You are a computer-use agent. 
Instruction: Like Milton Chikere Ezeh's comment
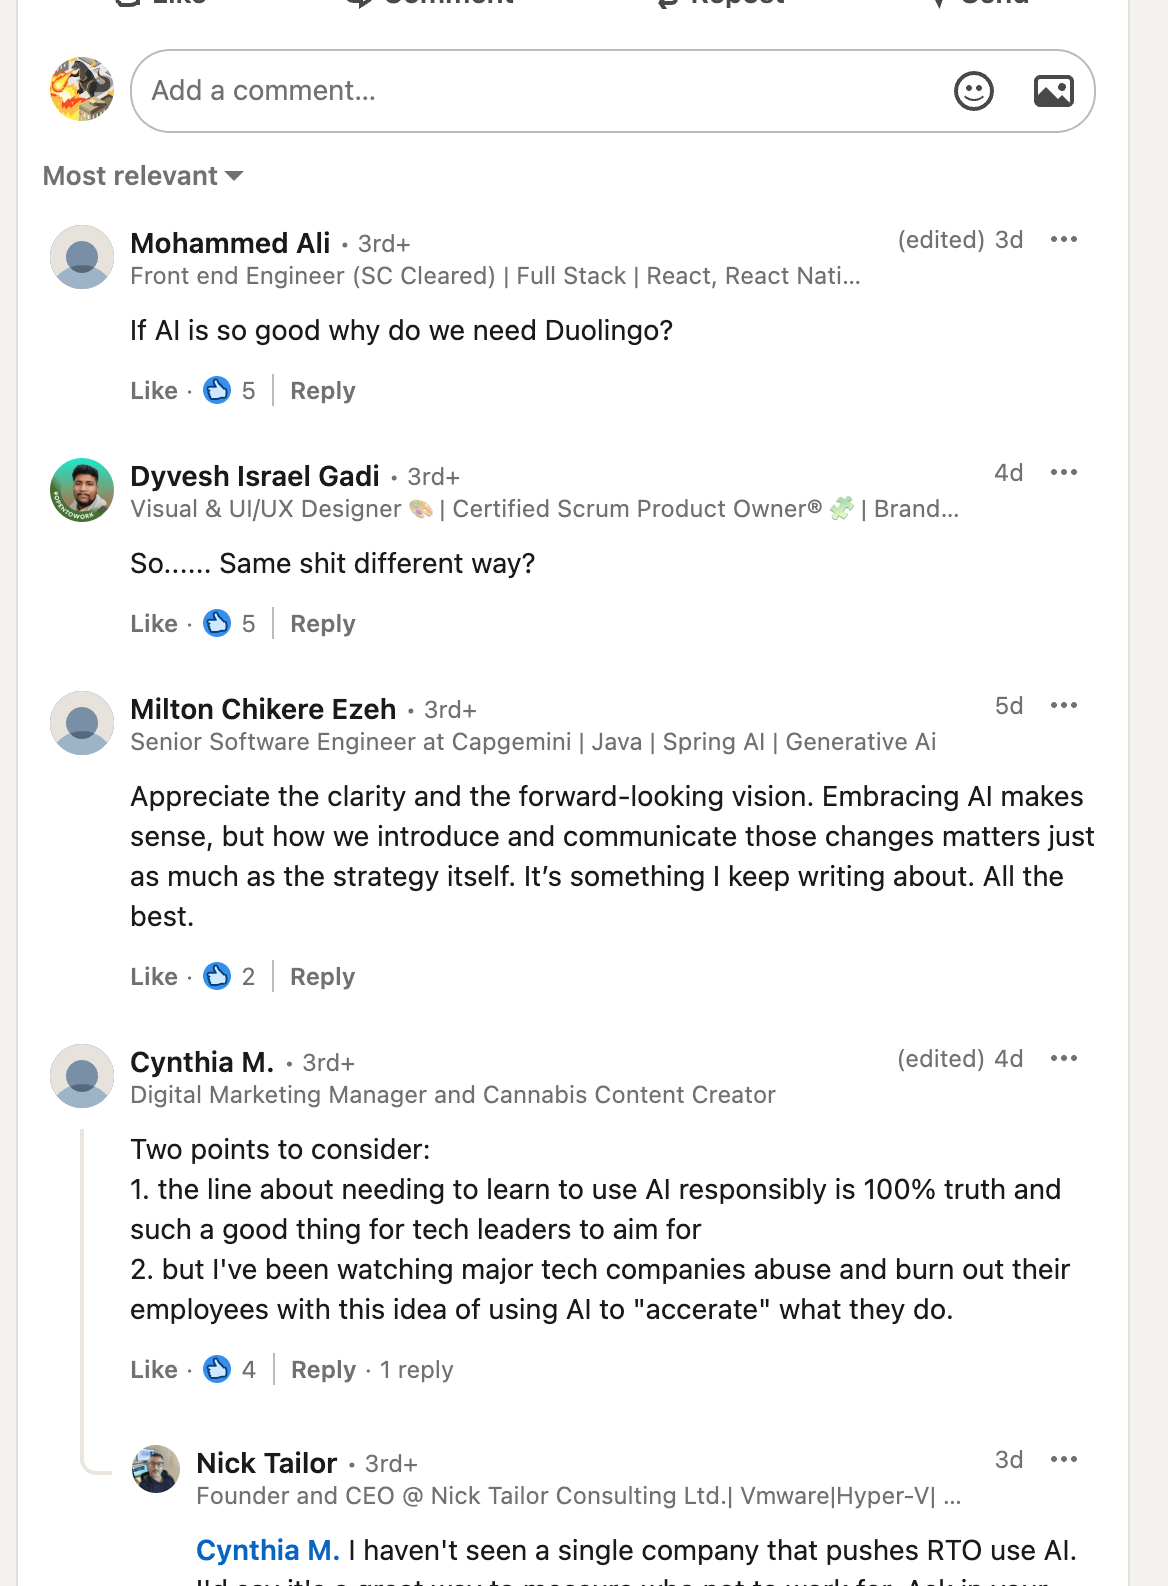(x=154, y=977)
